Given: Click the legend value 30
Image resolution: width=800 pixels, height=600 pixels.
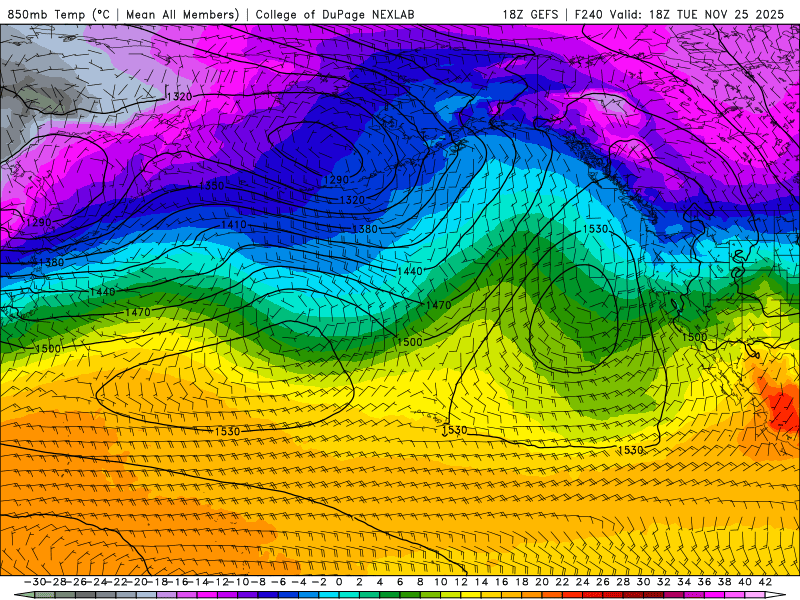Looking at the screenshot, I should (643, 582).
